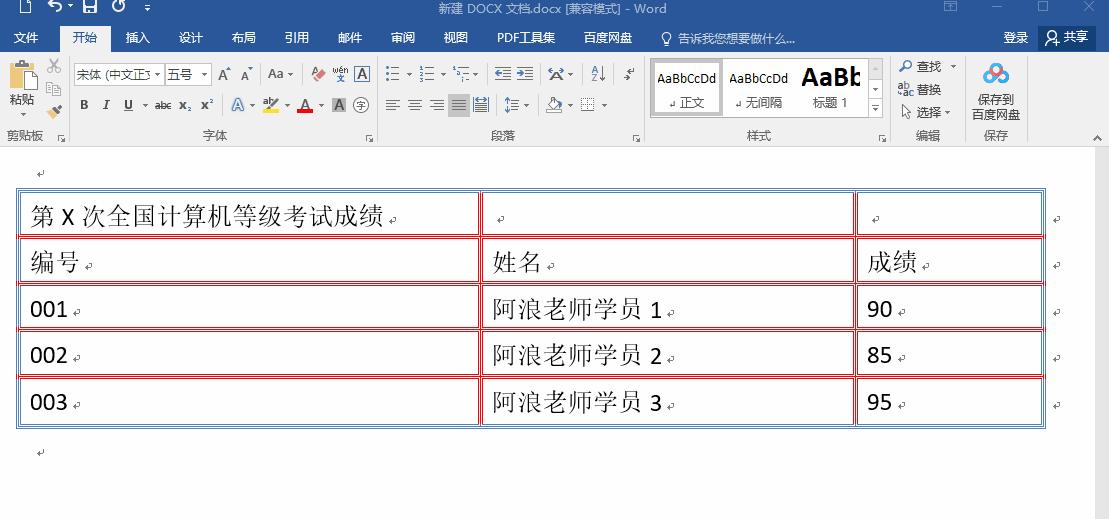Screen dimensions: 1109x519
Task: Toggle underline formatting
Action: click(128, 105)
